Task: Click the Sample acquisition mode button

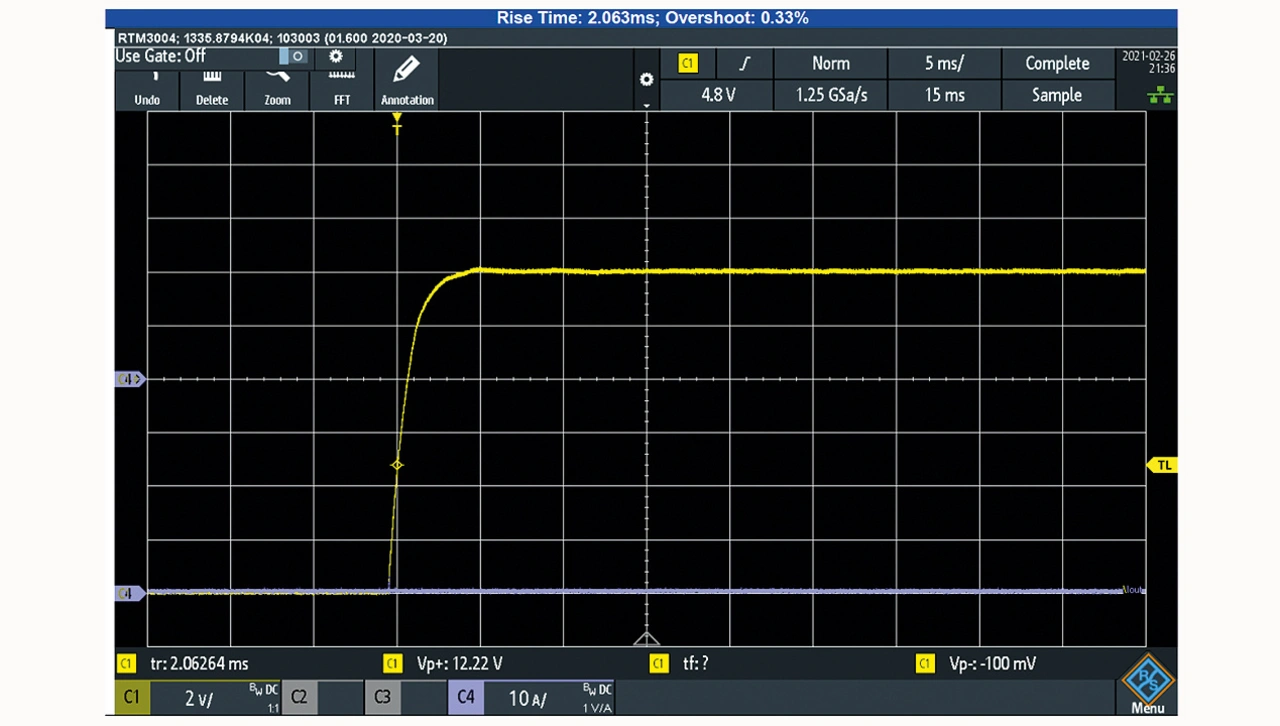Action: pyautogui.click(x=1056, y=95)
